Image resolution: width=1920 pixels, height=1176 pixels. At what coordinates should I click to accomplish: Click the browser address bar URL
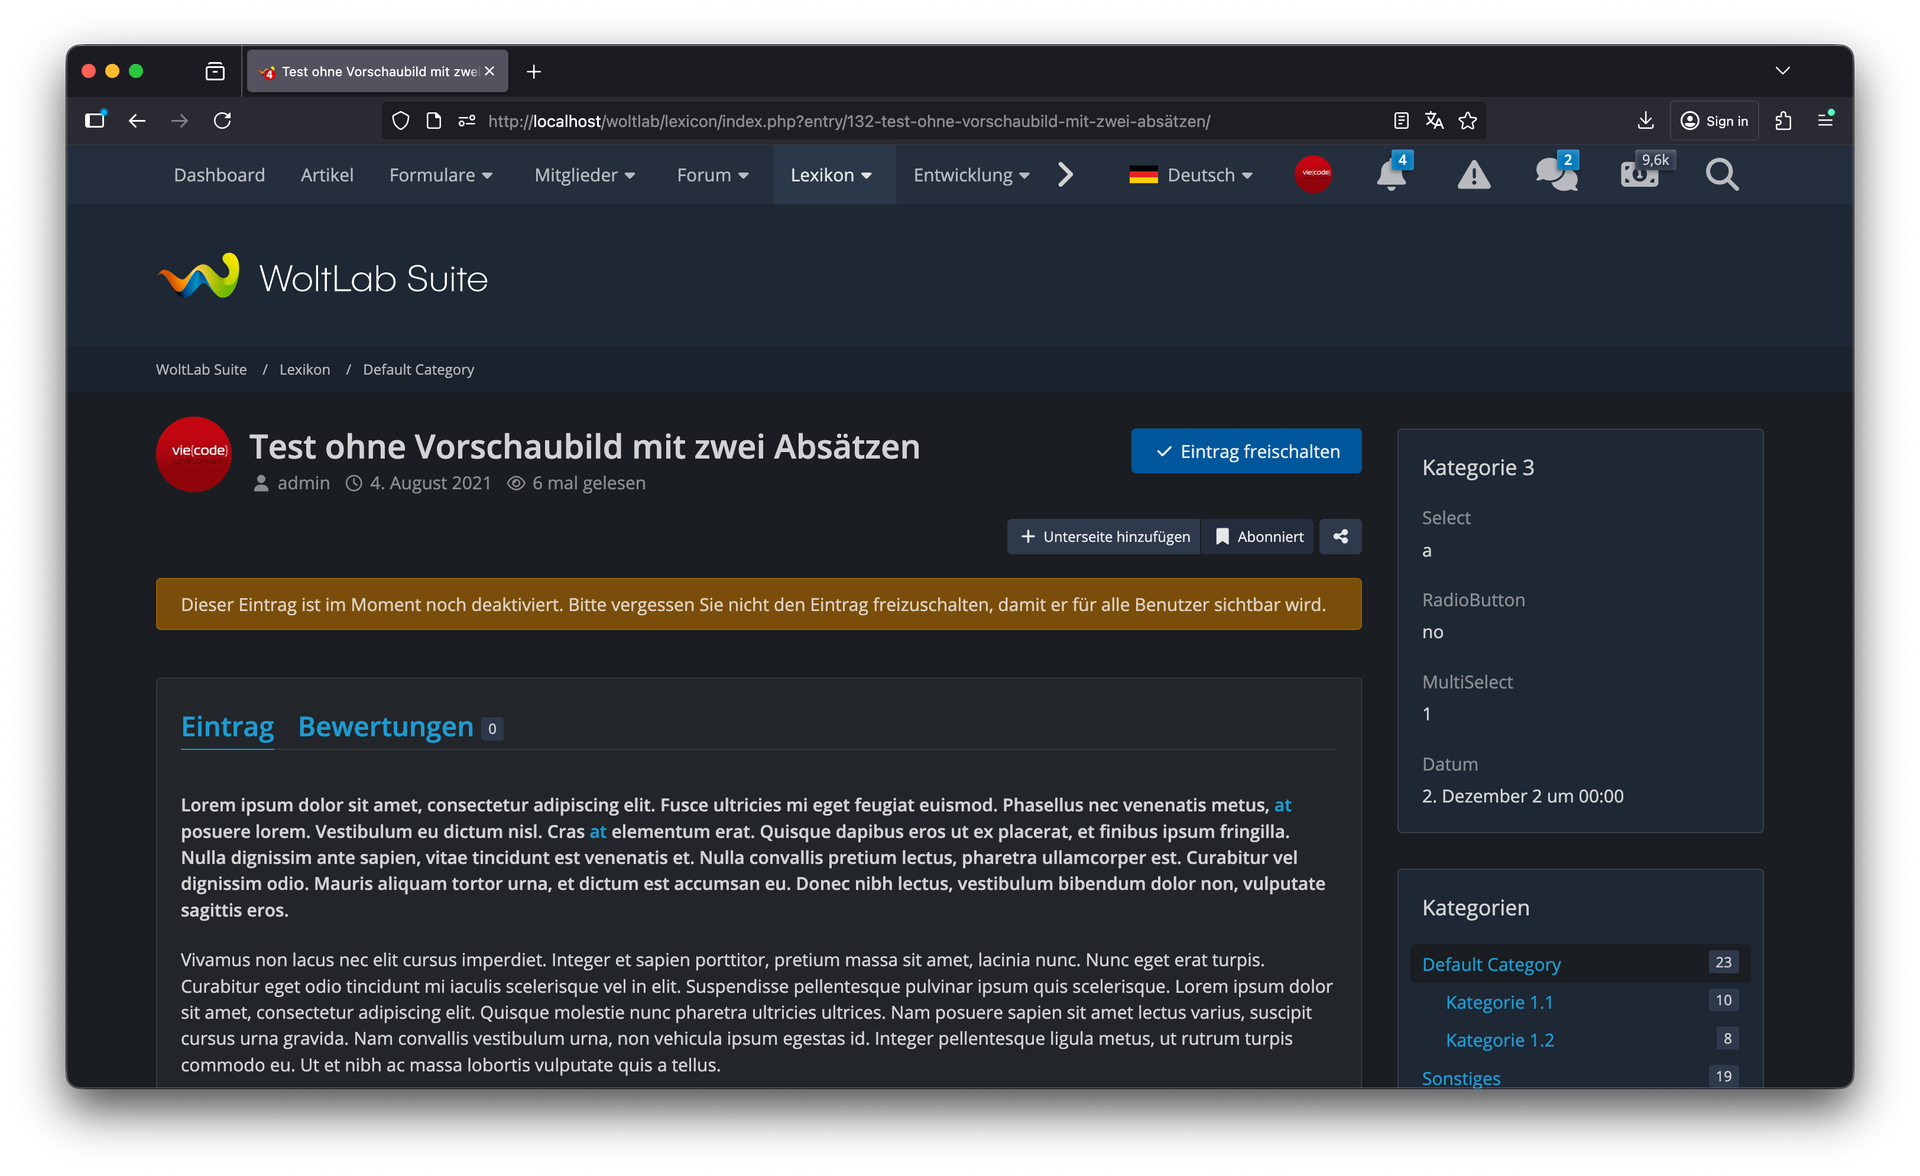coord(848,121)
